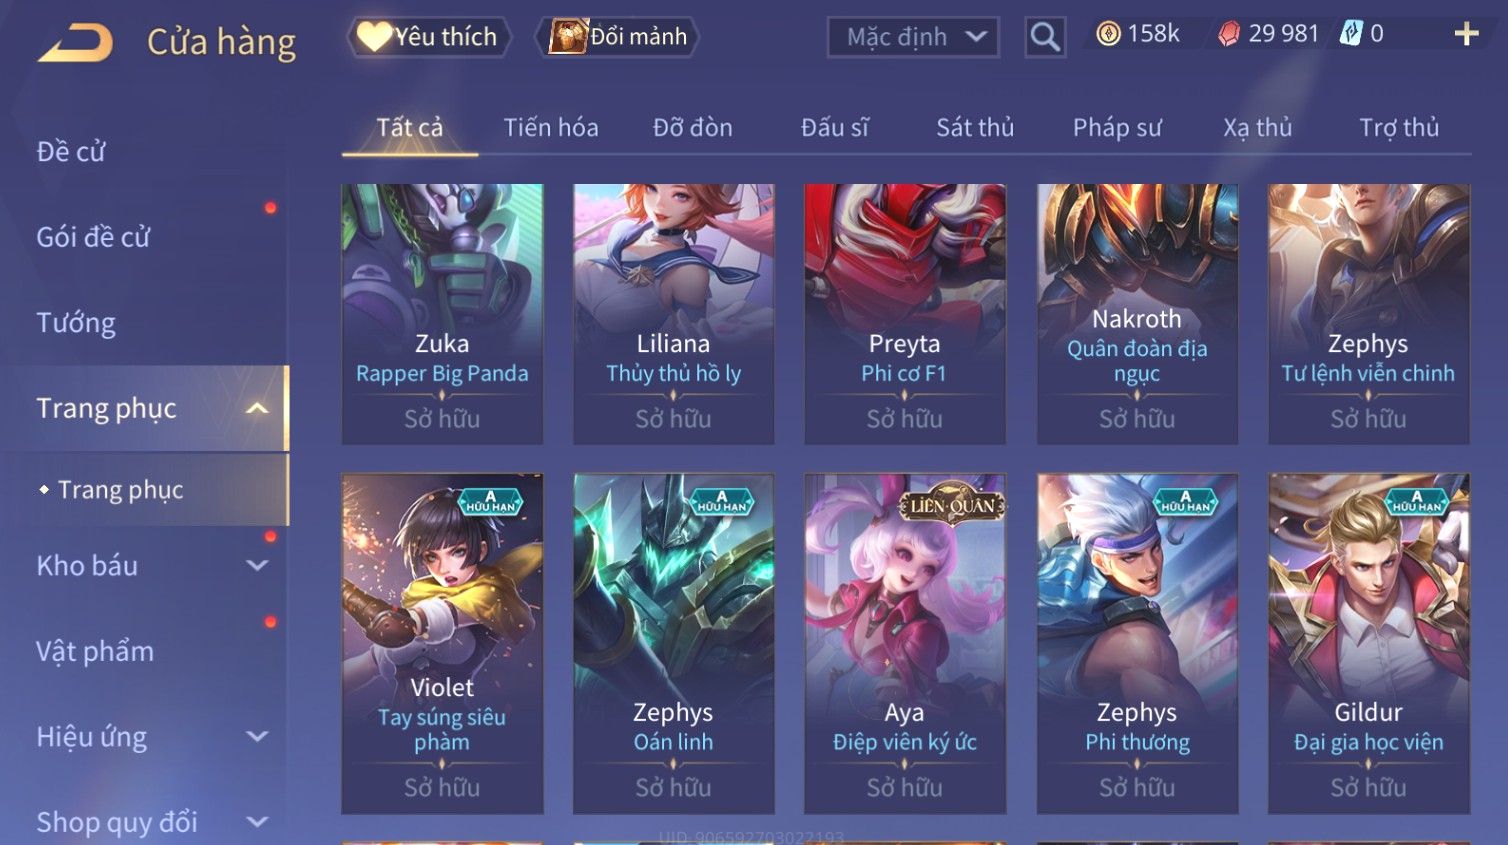The image size is (1508, 845).
Task: Select Zuka Rapper Big Panda skin card
Action: [x=442, y=314]
